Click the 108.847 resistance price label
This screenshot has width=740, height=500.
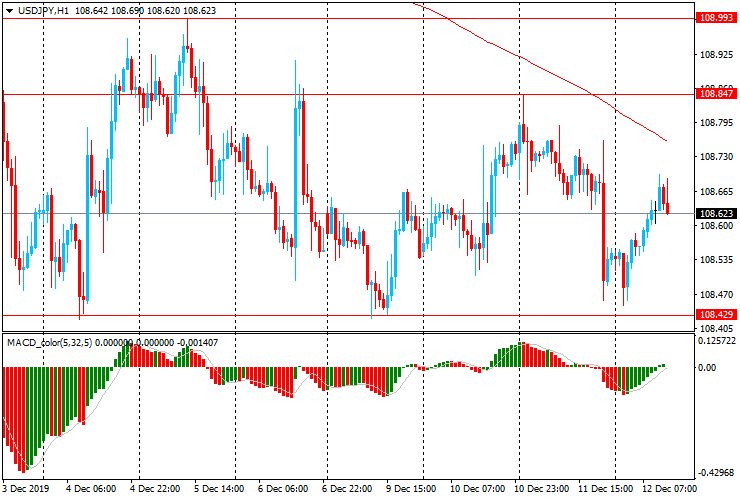[715, 93]
